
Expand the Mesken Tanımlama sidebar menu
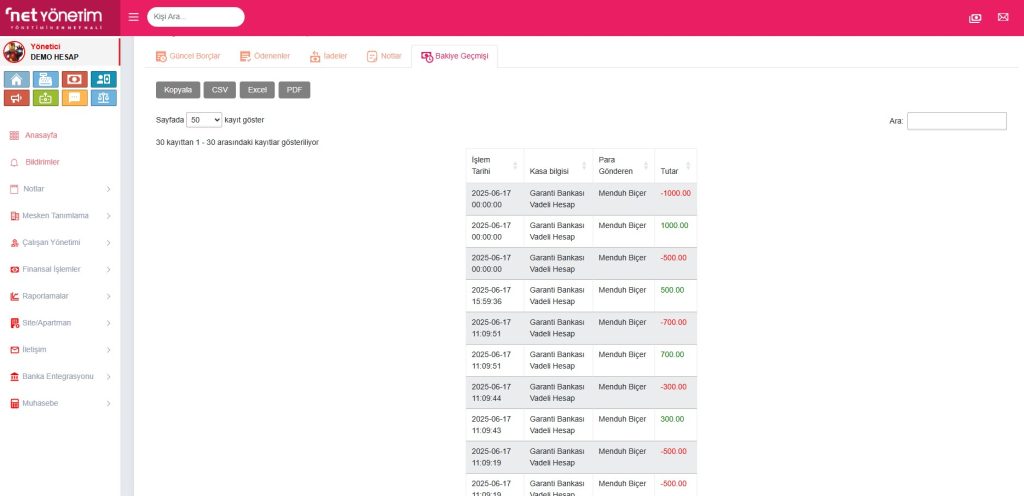pyautogui.click(x=59, y=215)
